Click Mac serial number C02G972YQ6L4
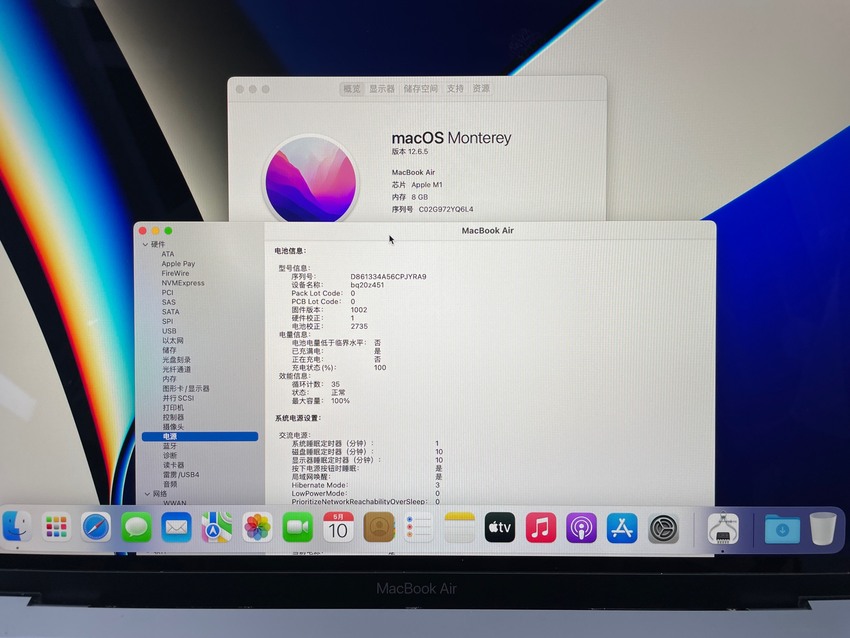Screen dimensions: 850x638 (x=446, y=209)
